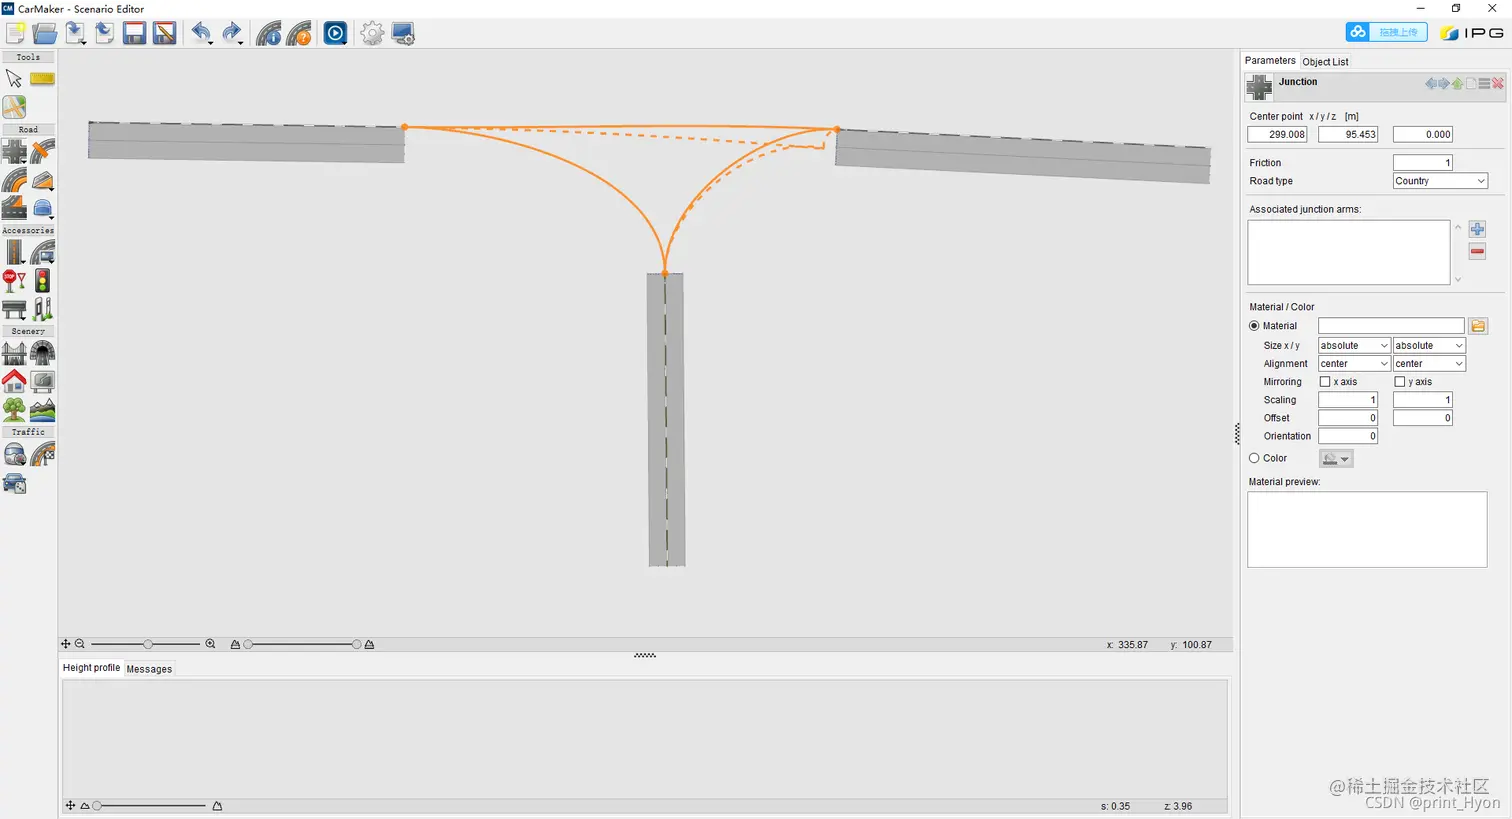Enable x axis mirroring checkbox
The height and width of the screenshot is (819, 1512).
[x=1325, y=382]
